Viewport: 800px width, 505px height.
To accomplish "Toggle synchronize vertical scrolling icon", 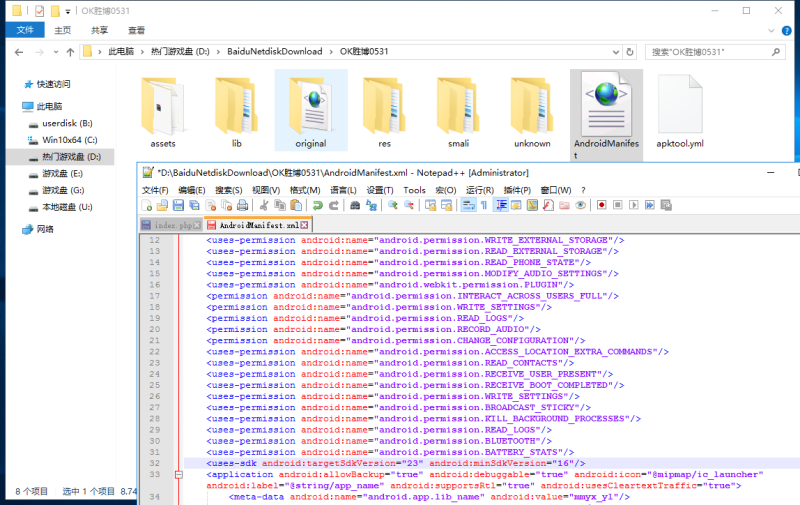I will point(430,205).
